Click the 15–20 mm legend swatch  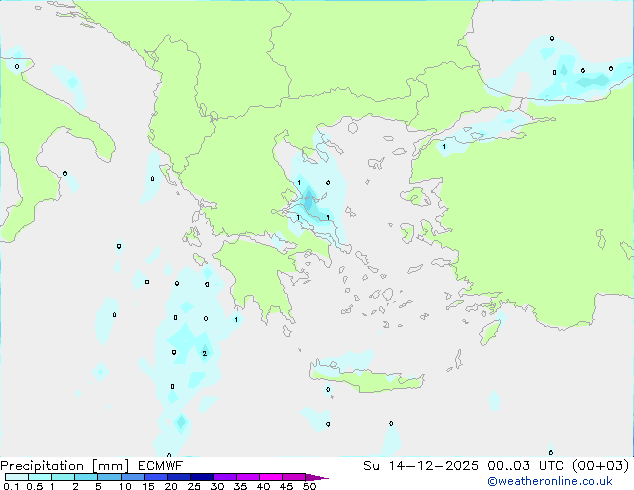[155, 477]
